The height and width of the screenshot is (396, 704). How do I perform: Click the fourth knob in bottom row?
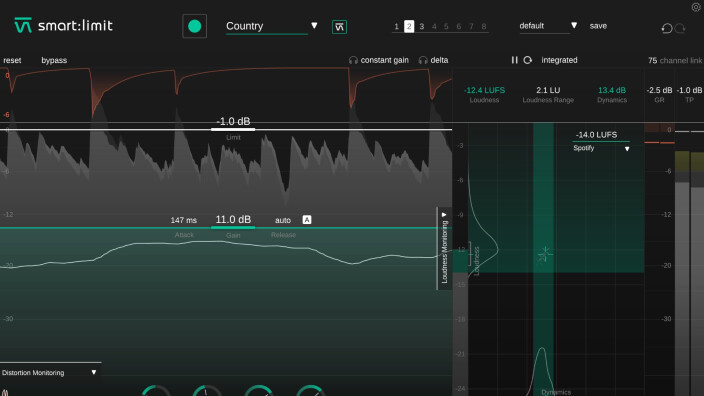tap(311, 391)
